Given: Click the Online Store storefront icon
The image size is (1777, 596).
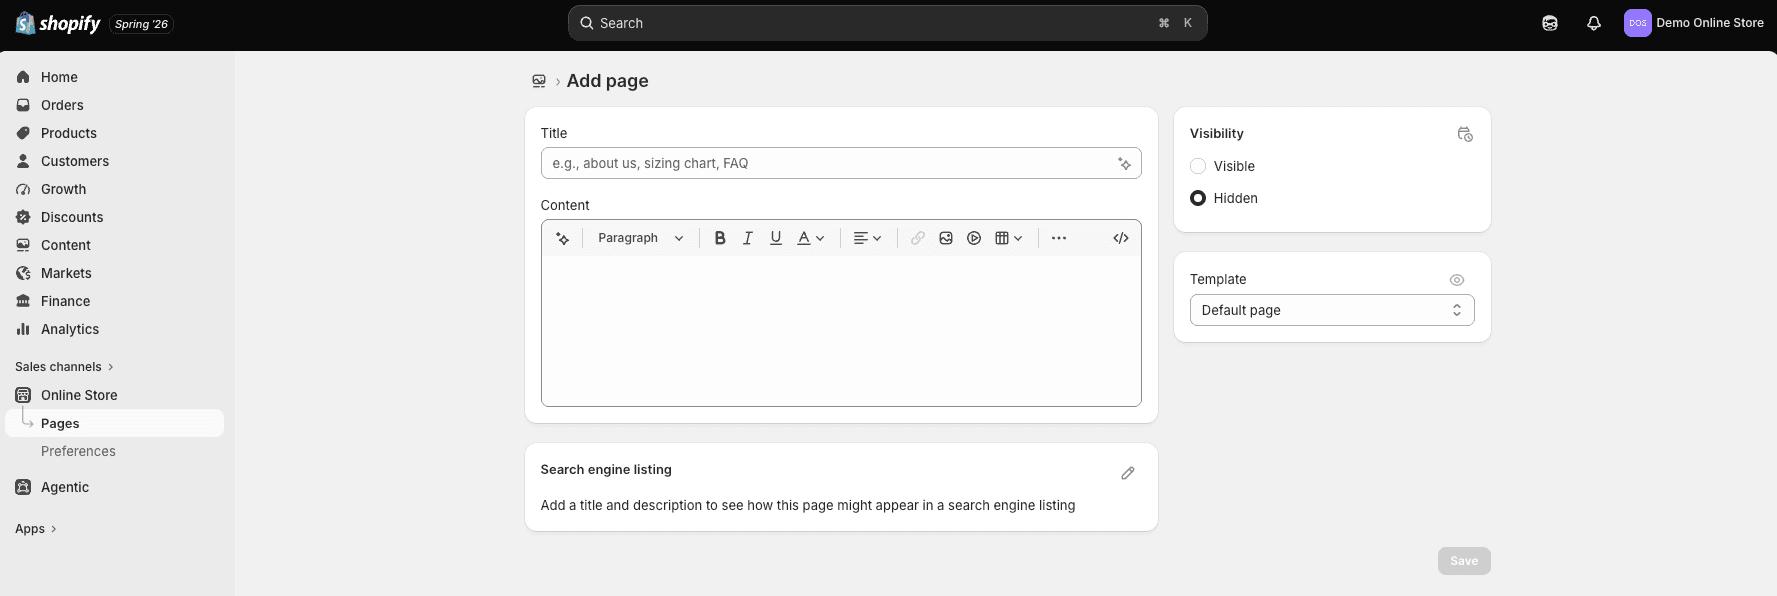Looking at the screenshot, I should click(x=23, y=395).
